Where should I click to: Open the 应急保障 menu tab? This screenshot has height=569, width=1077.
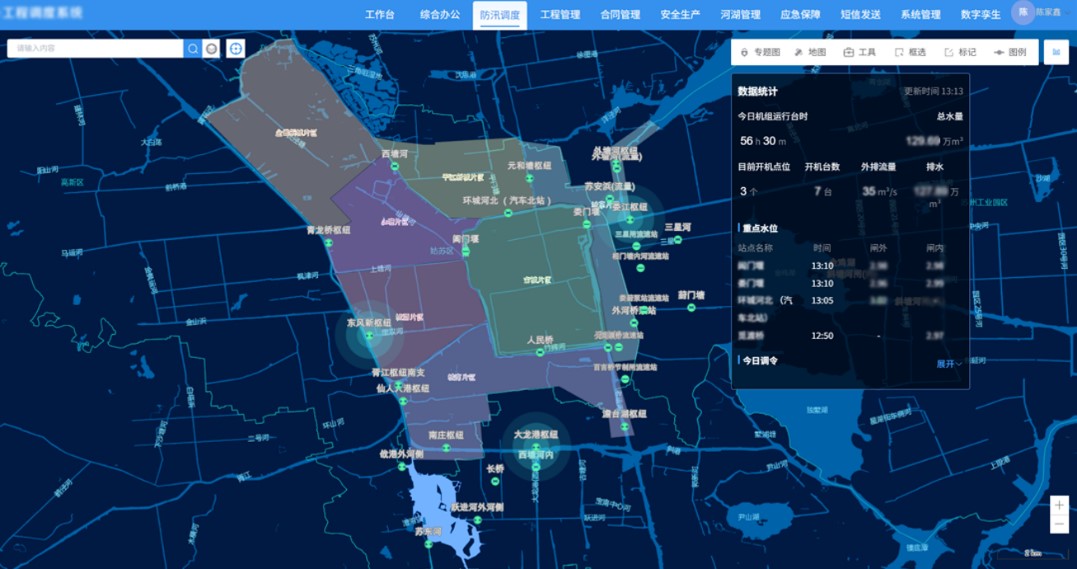pyautogui.click(x=800, y=15)
